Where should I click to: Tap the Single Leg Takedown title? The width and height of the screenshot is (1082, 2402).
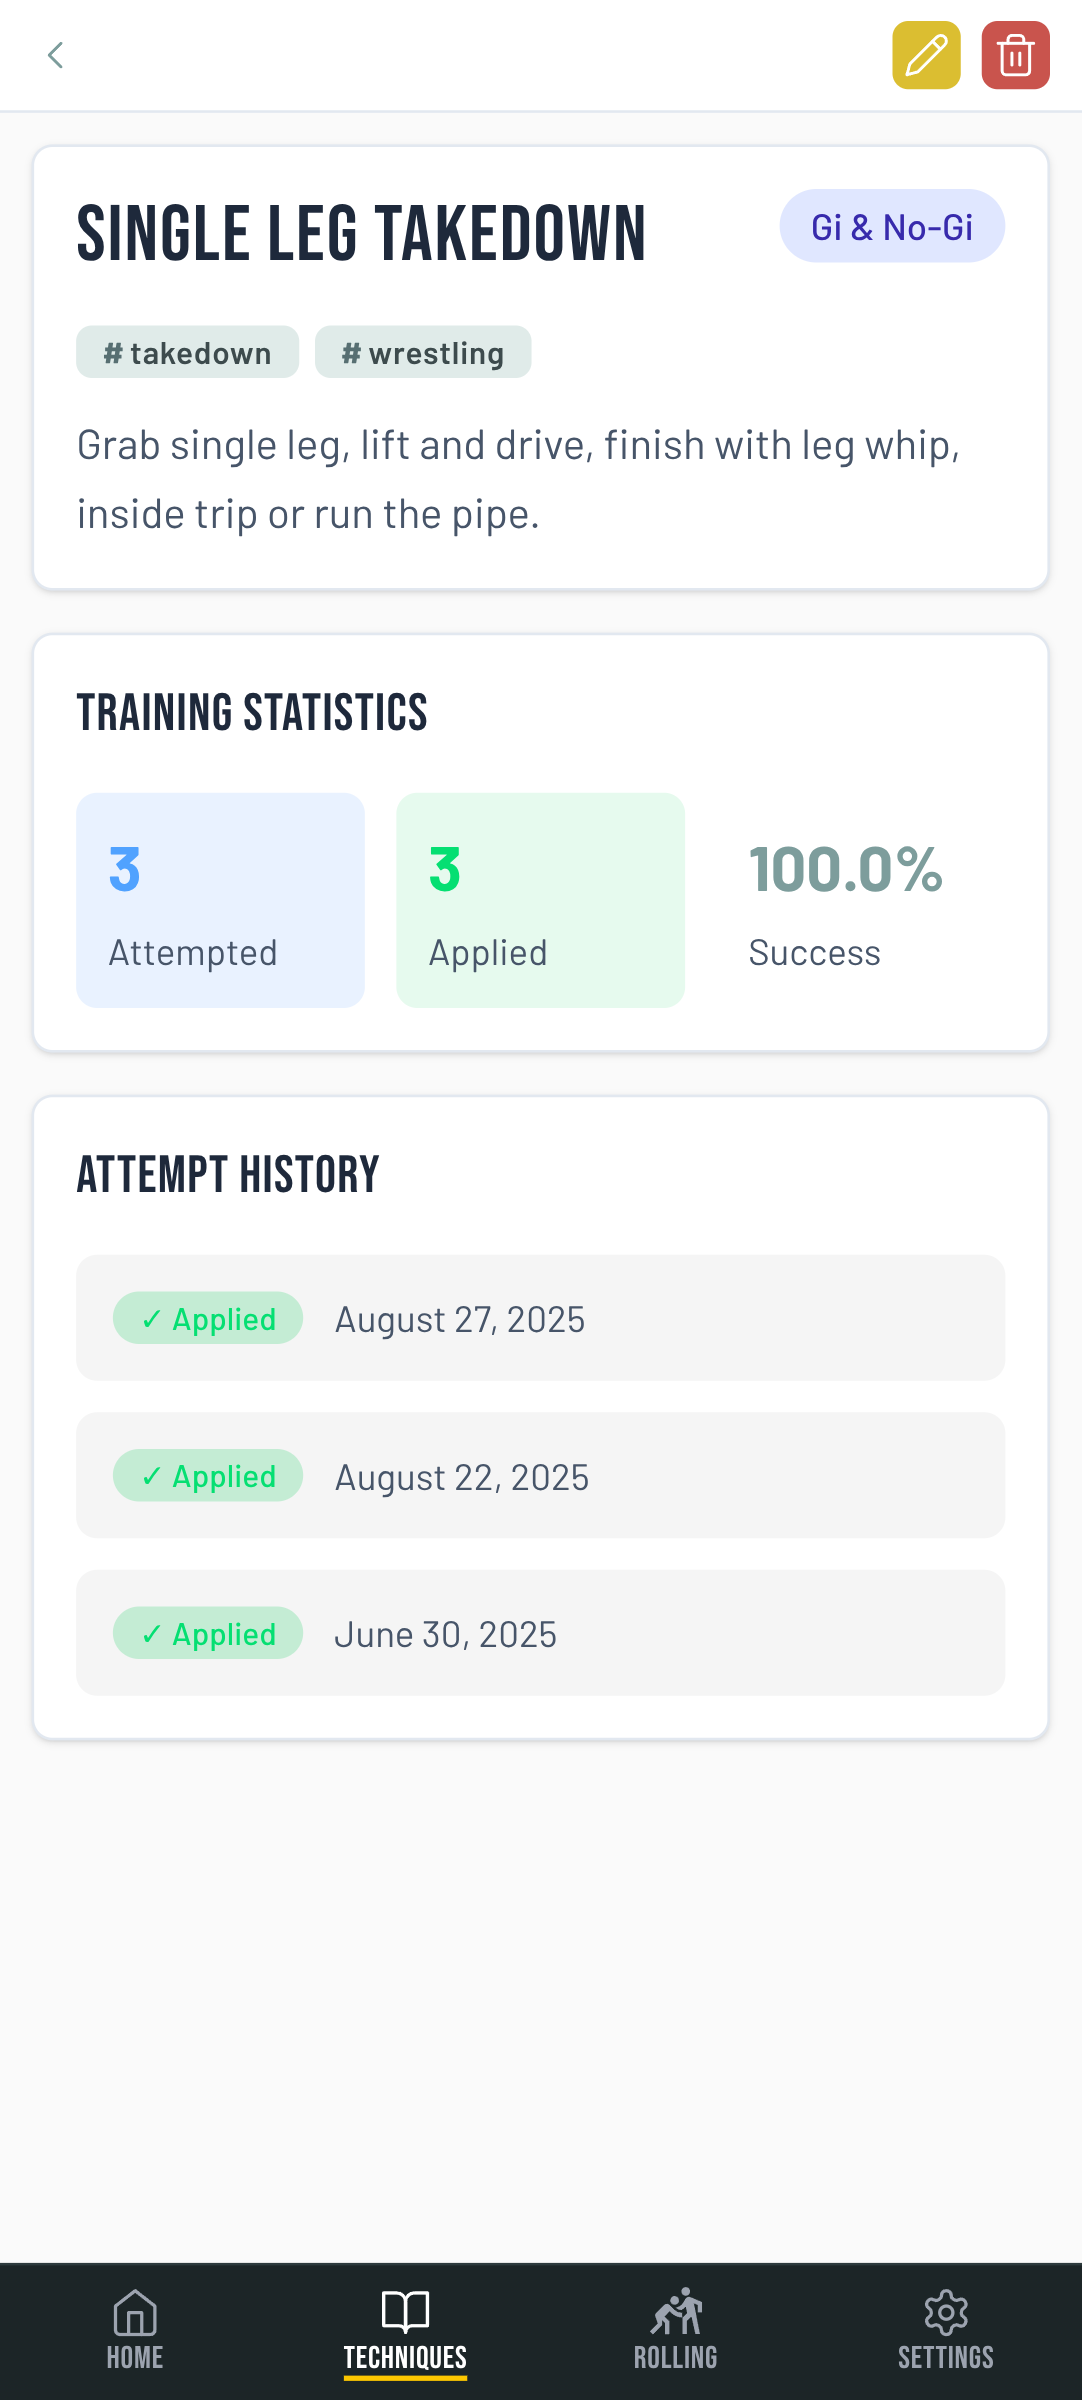[361, 234]
